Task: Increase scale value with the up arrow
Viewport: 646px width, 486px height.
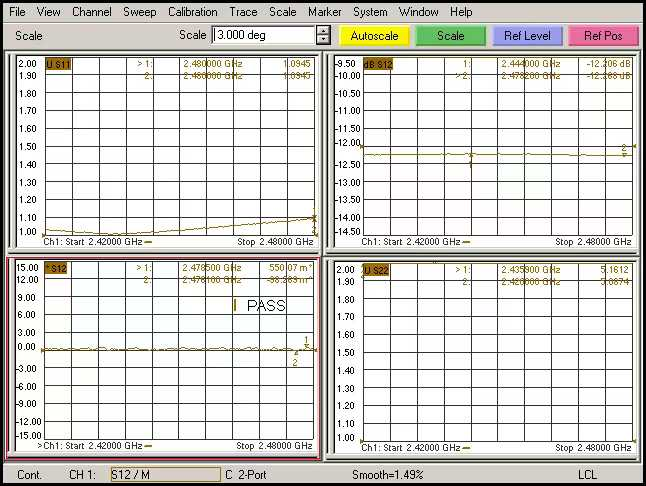Action: (x=323, y=30)
